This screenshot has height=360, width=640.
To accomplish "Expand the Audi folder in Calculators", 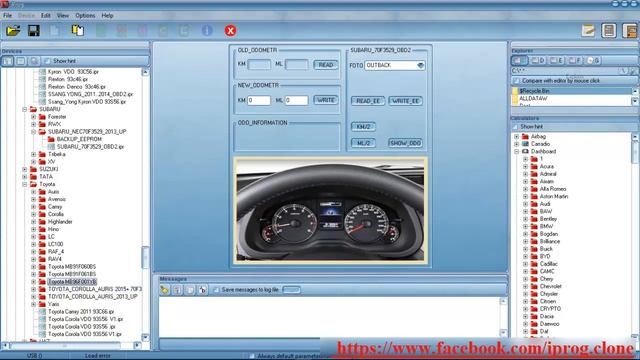I will (x=525, y=204).
